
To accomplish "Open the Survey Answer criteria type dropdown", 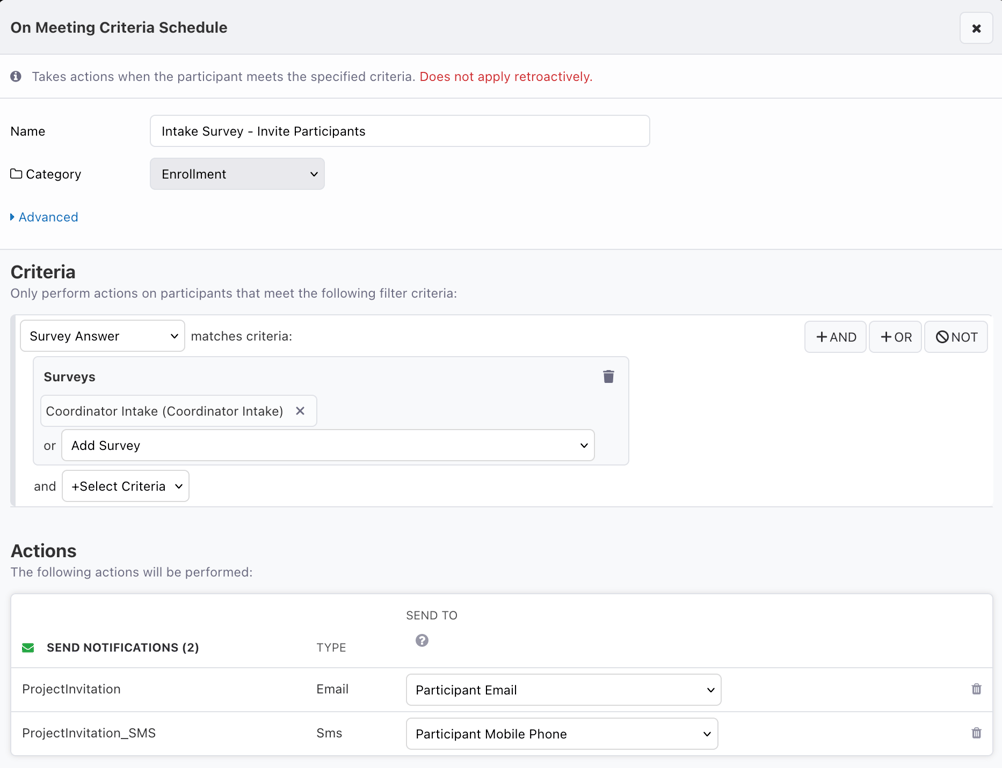I will pyautogui.click(x=102, y=336).
